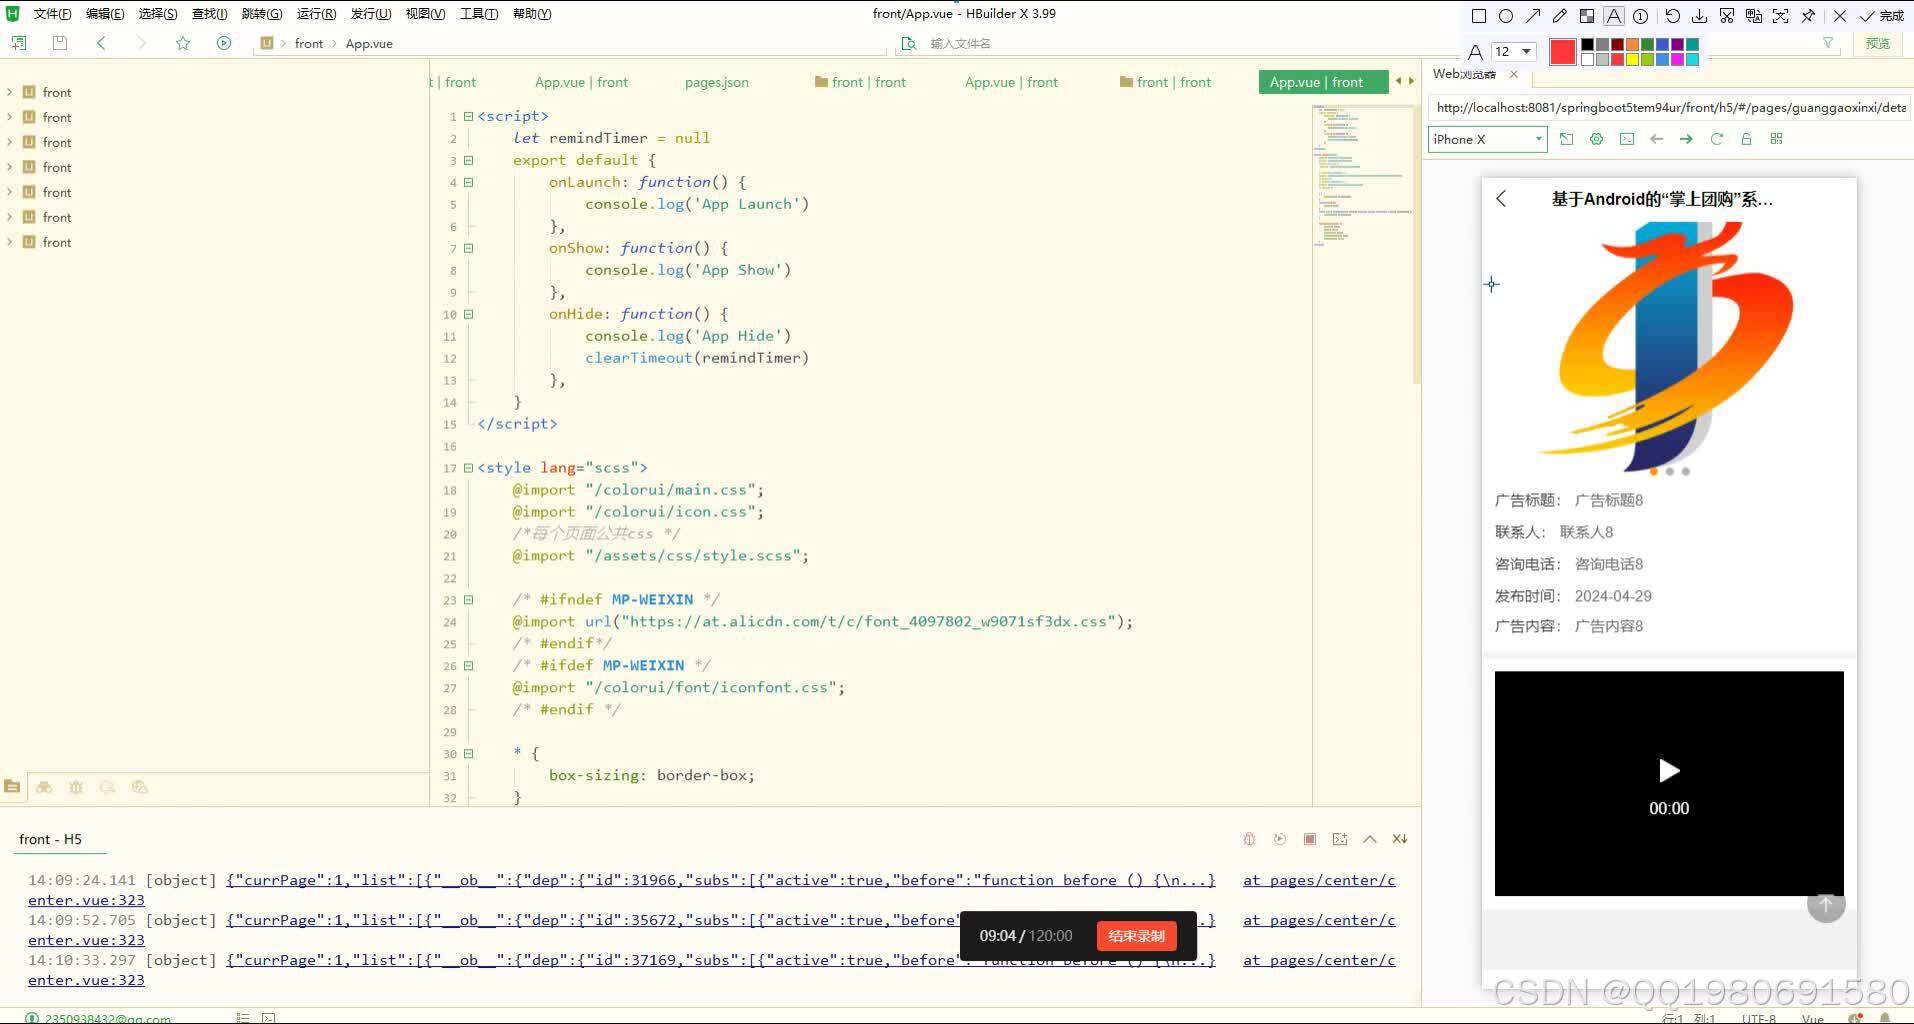Screen dimensions: 1914x1024
Task: Pick the magenta color swatch
Action: [1677, 59]
